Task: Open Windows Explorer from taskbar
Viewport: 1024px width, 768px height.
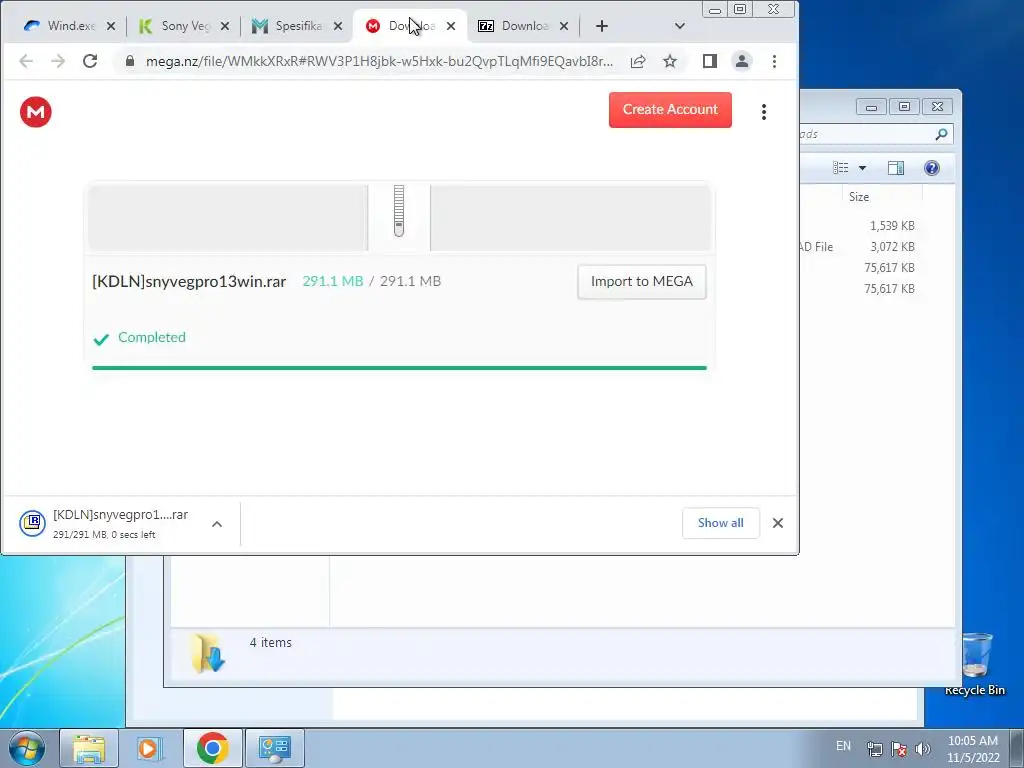Action: pyautogui.click(x=89, y=748)
